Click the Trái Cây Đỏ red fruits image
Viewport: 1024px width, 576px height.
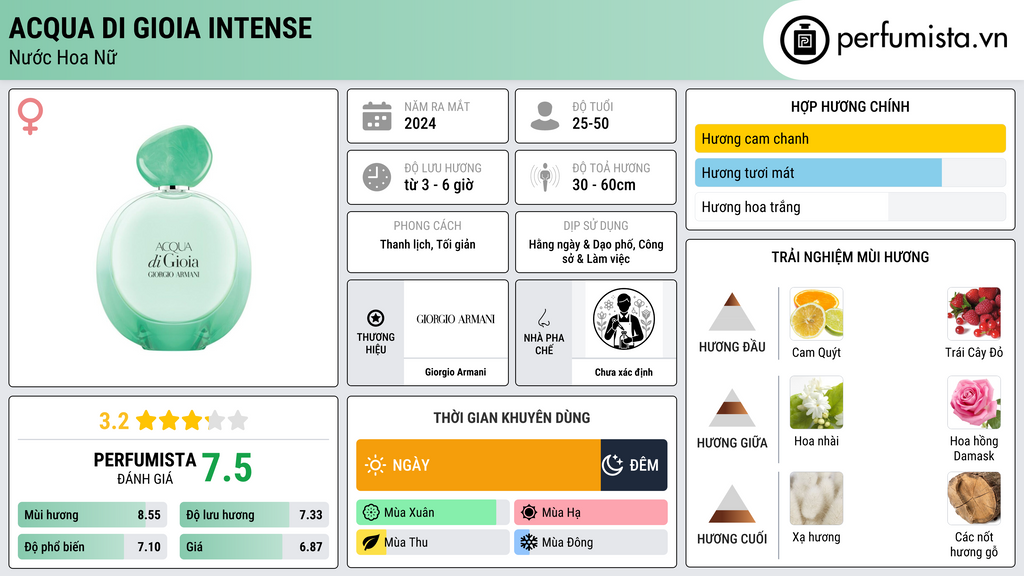tap(974, 313)
